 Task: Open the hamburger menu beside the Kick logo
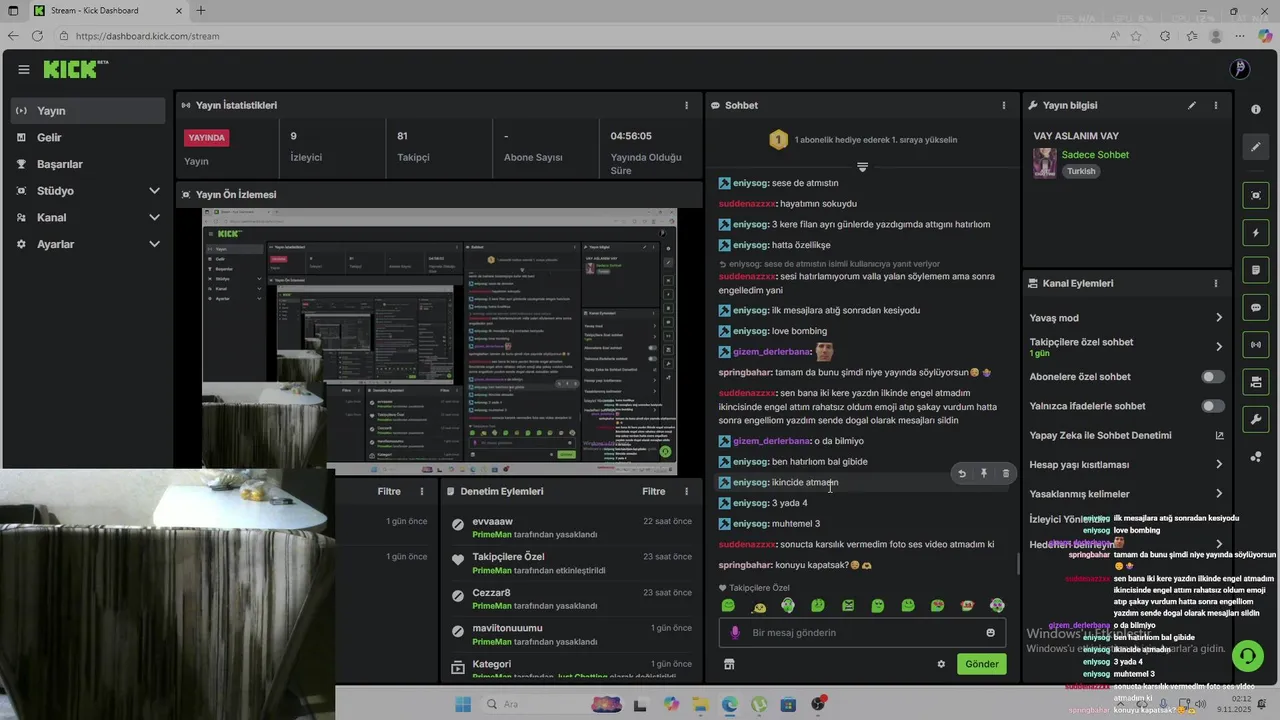[x=23, y=70]
